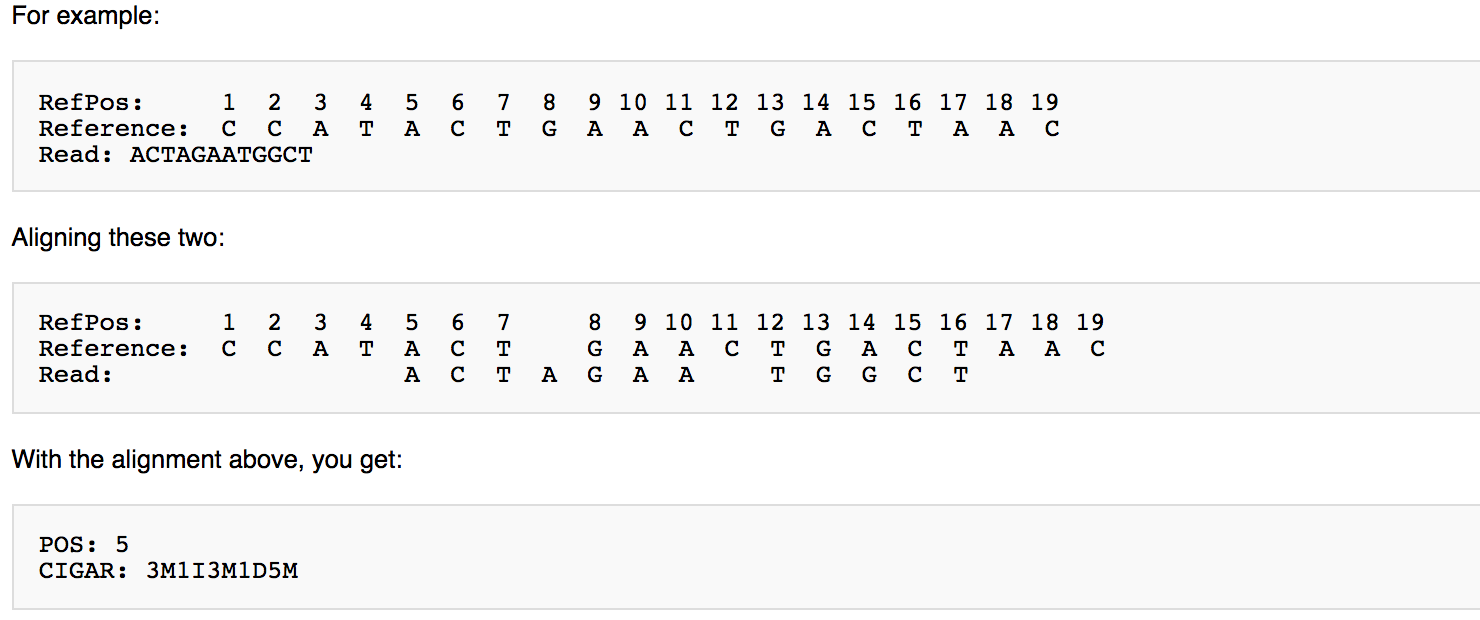
Task: Click the CIGAR string 3M1I3M1D5M
Action: click(x=222, y=571)
